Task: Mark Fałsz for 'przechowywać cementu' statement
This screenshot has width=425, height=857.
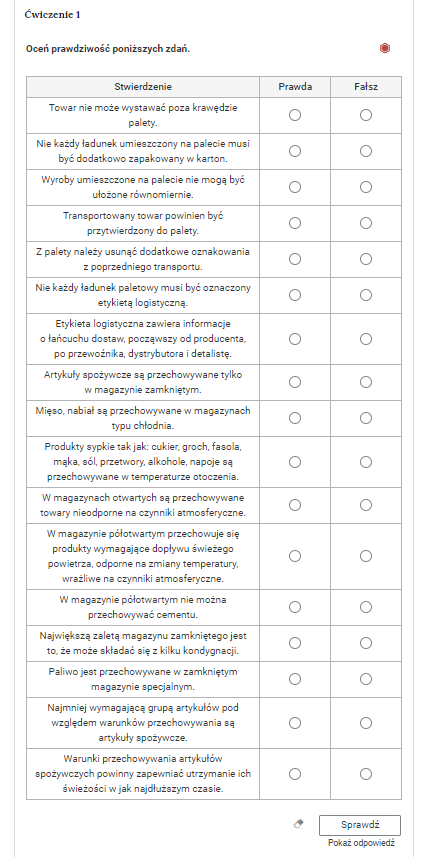Action: [366, 607]
